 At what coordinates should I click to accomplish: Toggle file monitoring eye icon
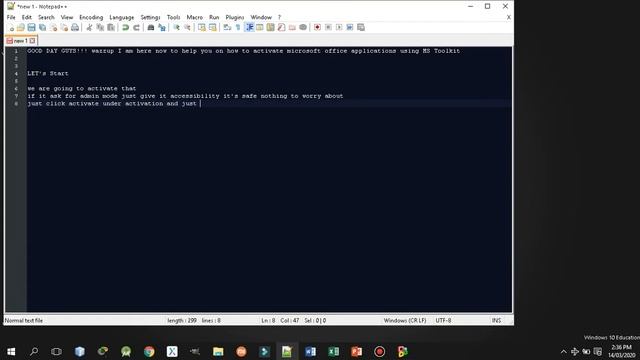[x=303, y=27]
